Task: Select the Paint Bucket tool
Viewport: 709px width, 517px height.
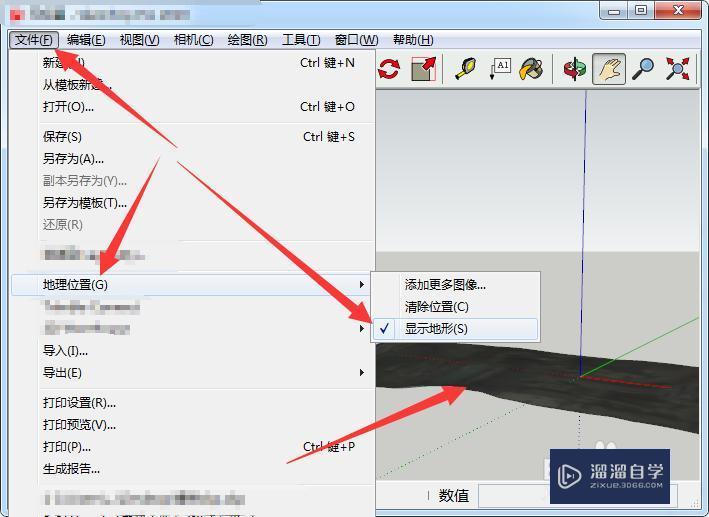Action: (x=532, y=69)
